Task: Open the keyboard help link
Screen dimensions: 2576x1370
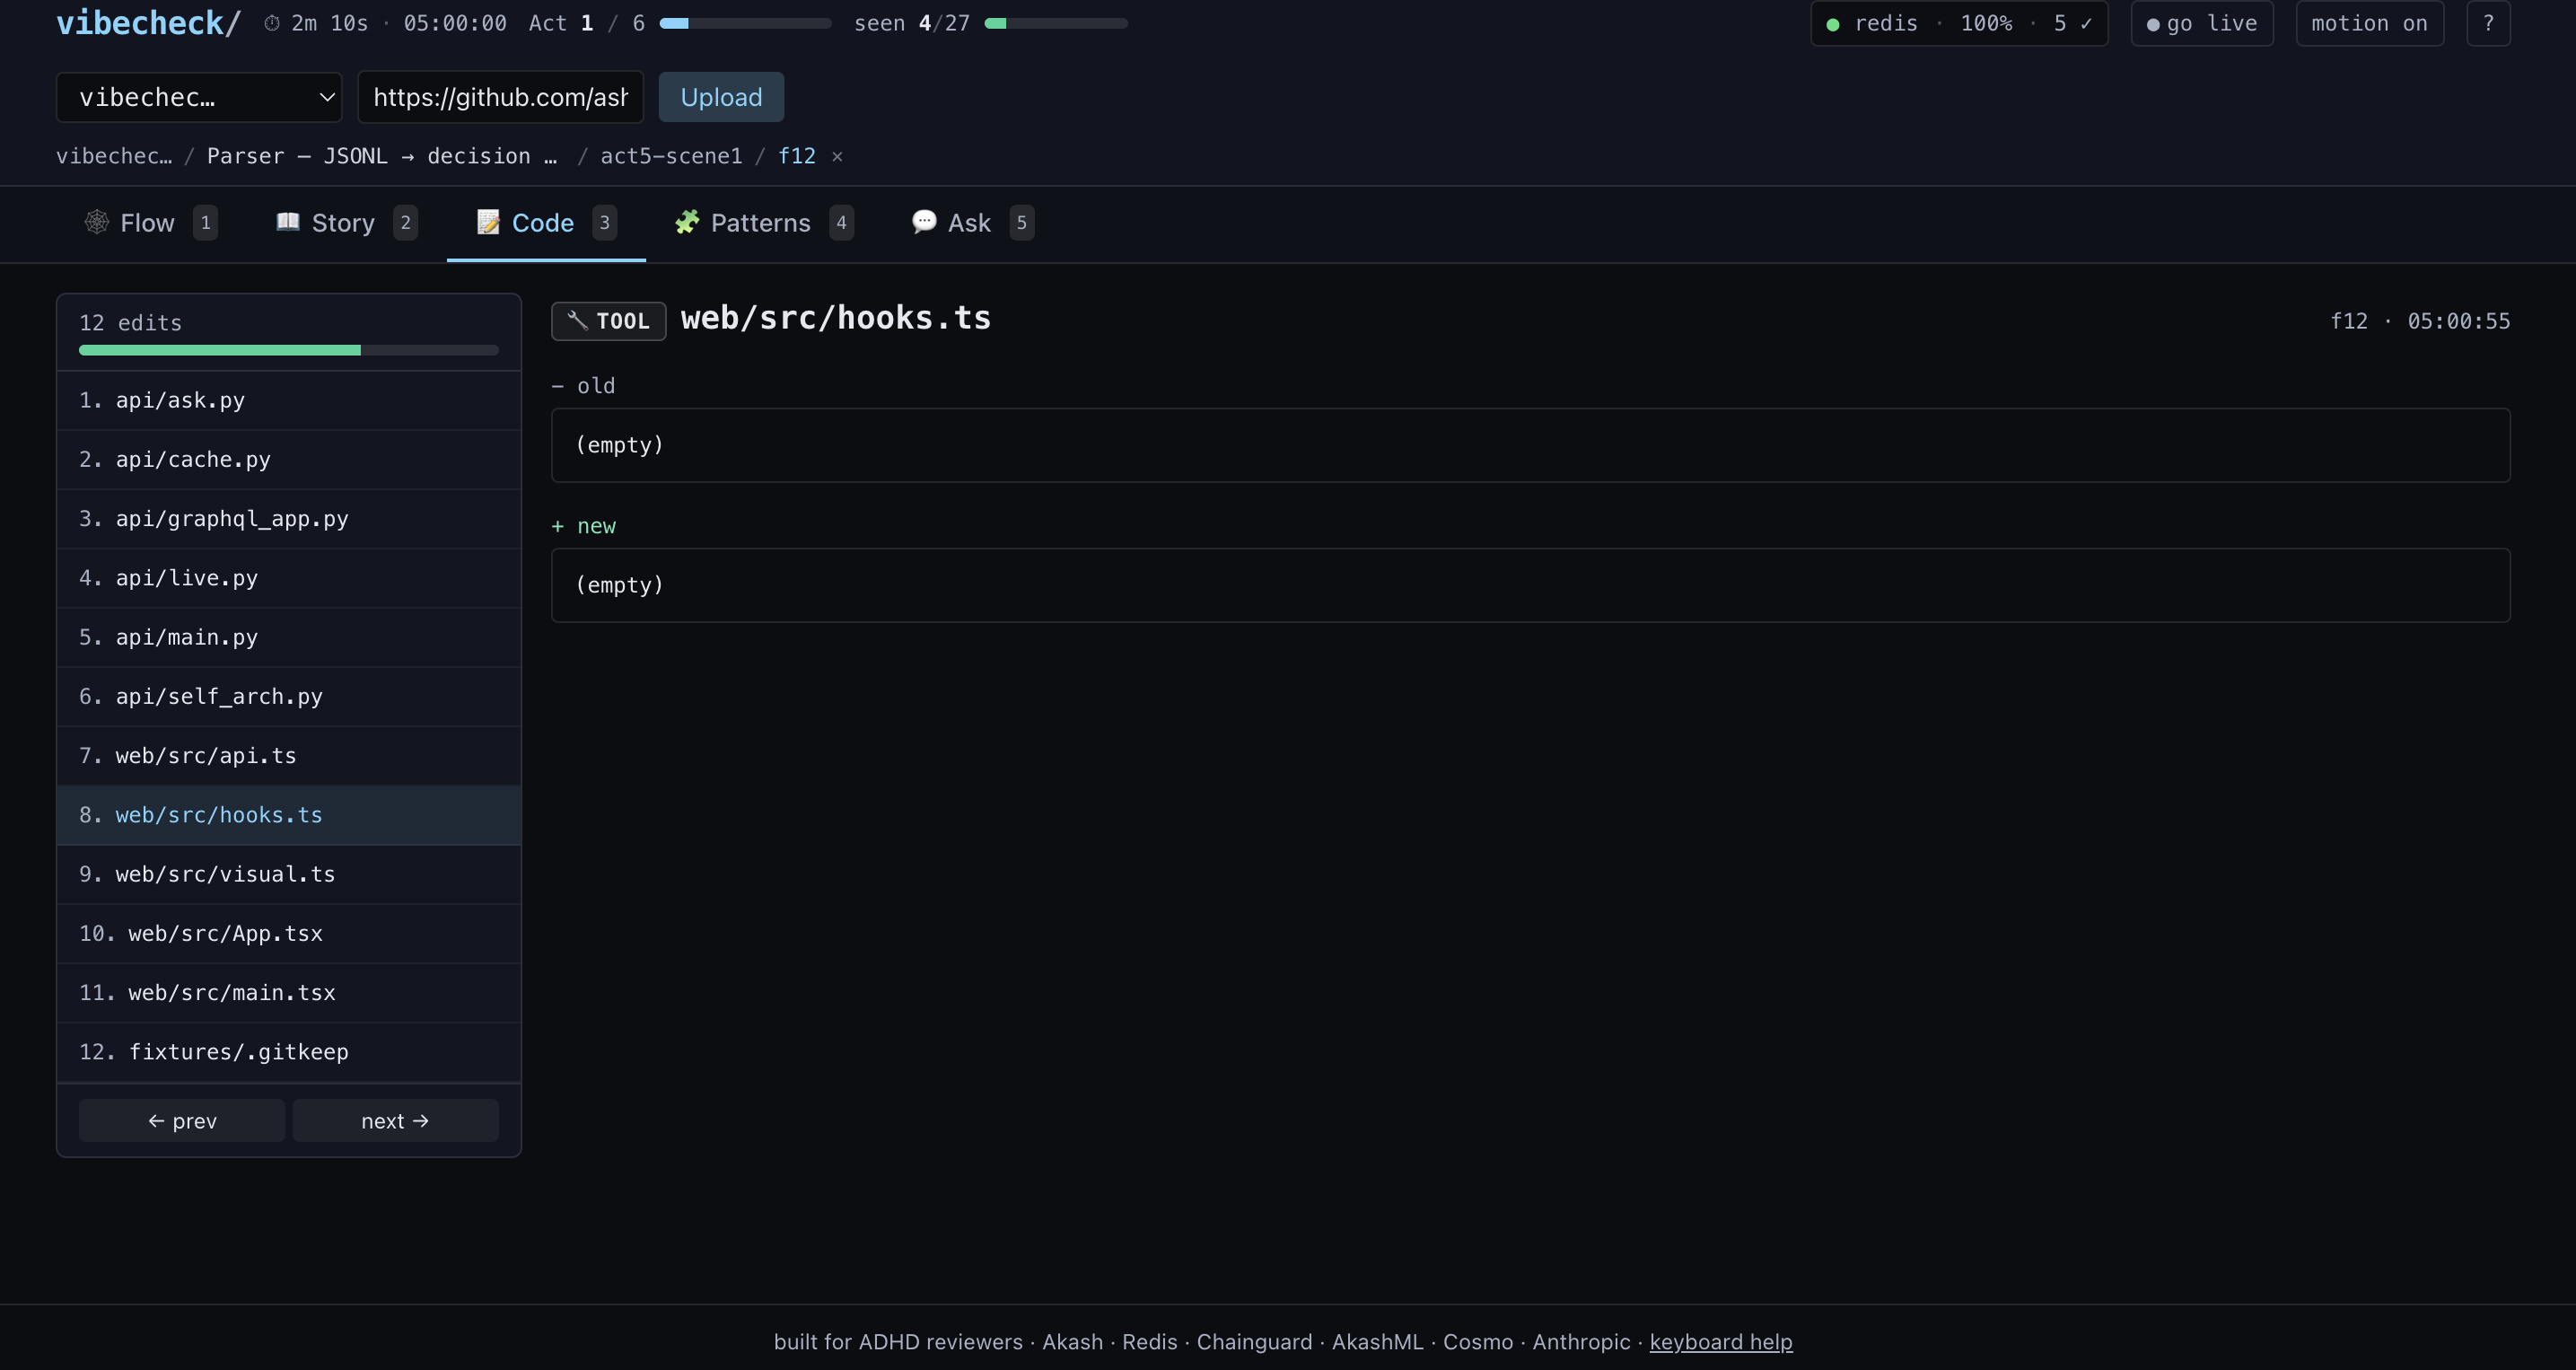Action: pos(1721,1342)
